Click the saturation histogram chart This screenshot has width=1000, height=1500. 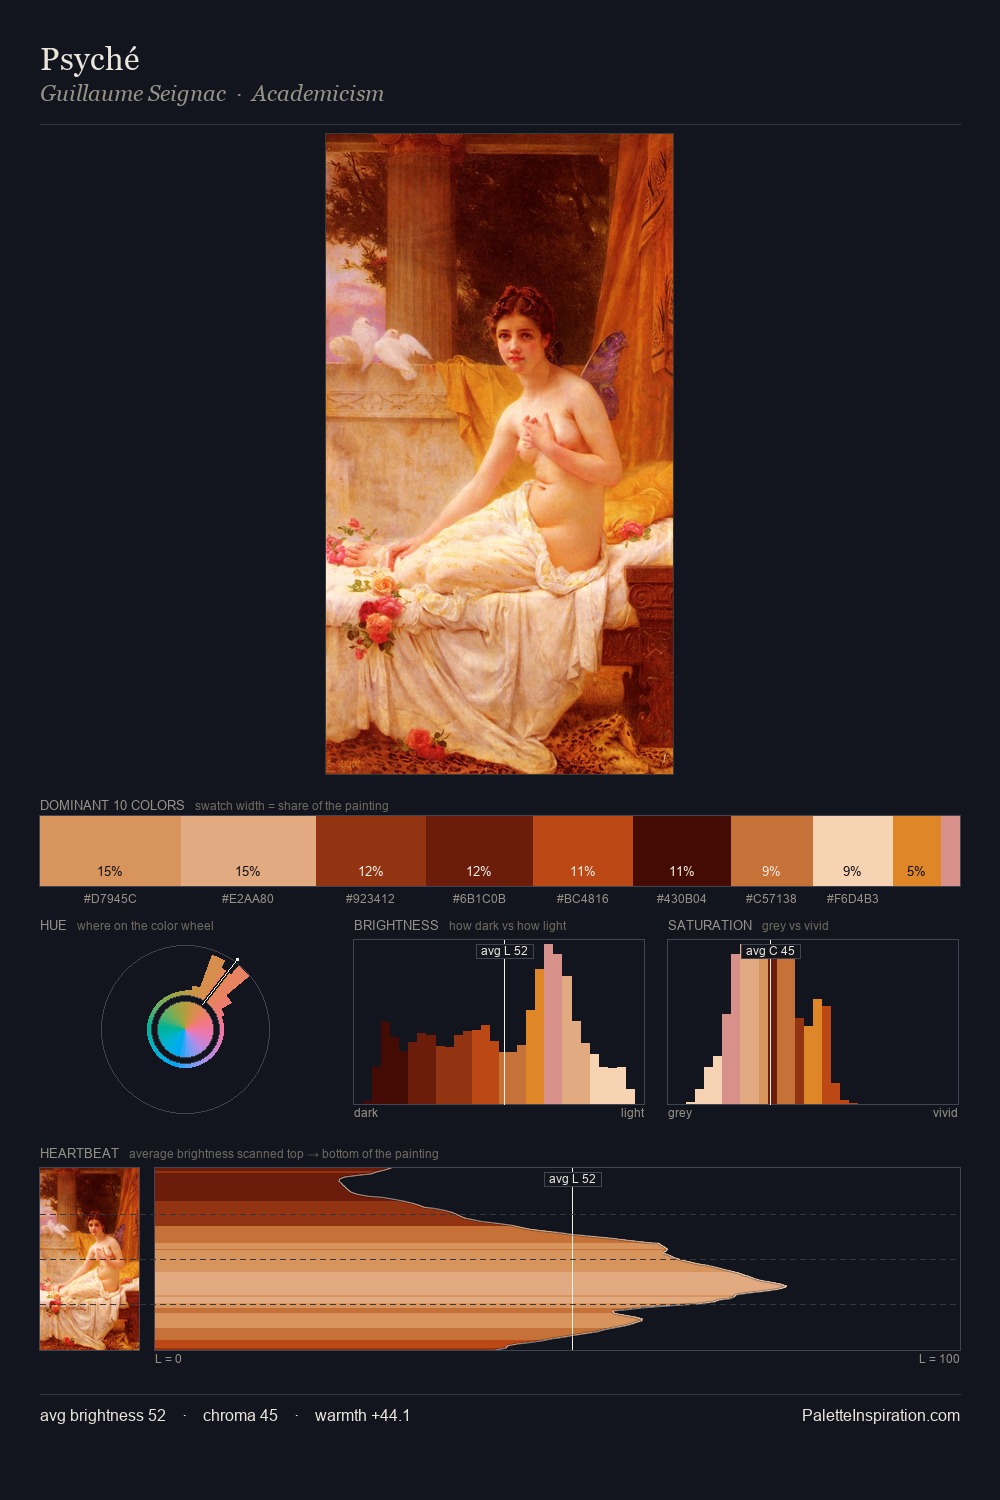click(x=813, y=1022)
